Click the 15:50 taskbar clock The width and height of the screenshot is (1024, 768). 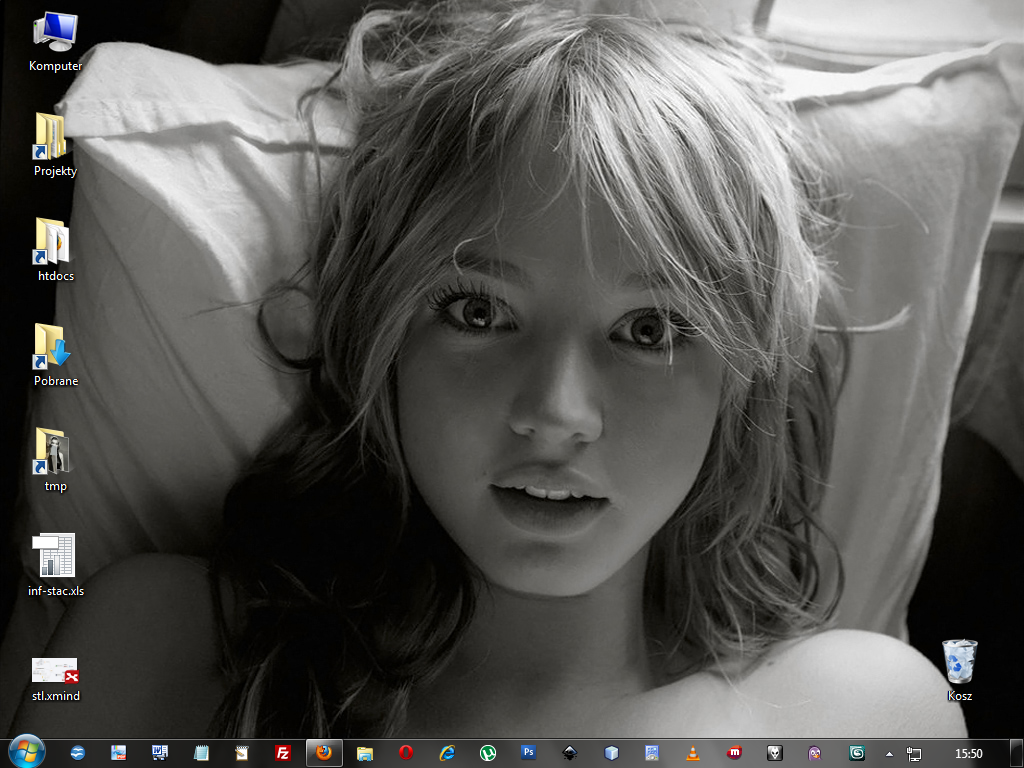click(968, 754)
